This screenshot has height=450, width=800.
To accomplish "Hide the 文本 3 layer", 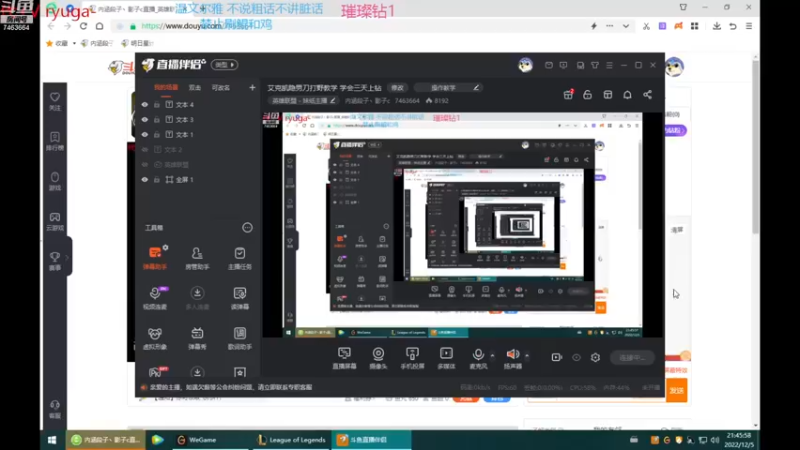I will click(145, 119).
